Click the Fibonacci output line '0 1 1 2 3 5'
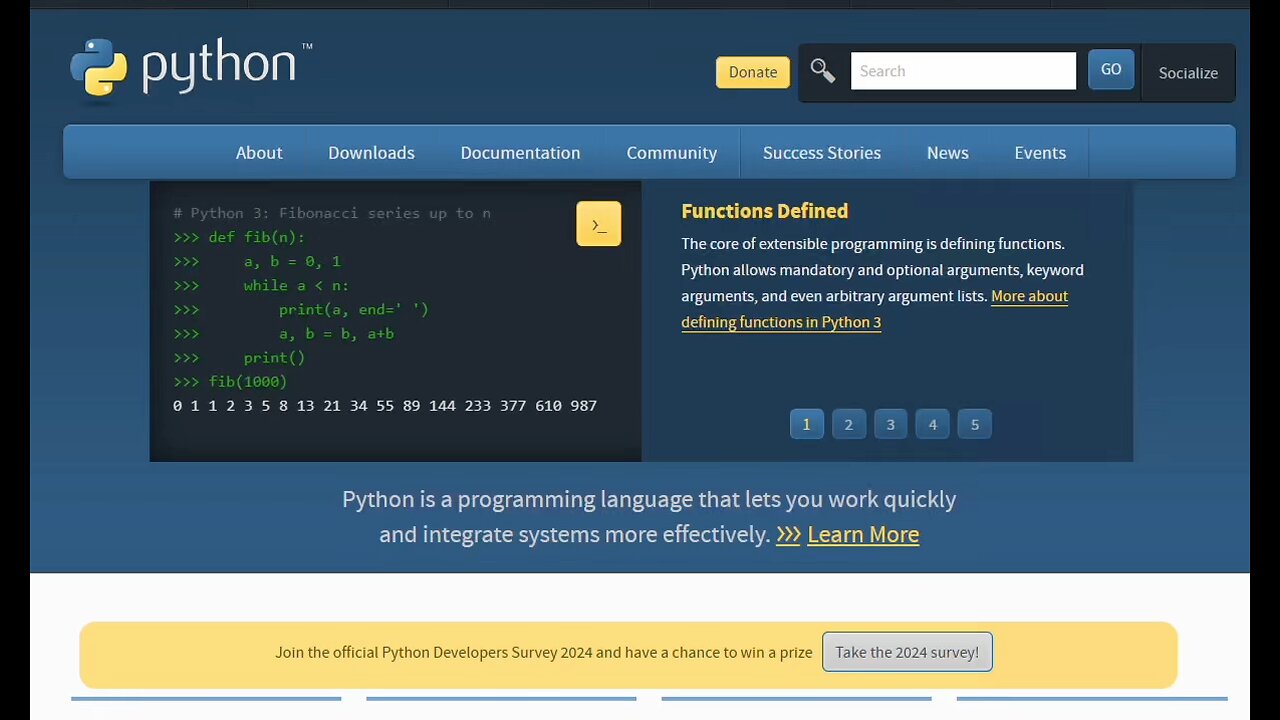 point(385,405)
